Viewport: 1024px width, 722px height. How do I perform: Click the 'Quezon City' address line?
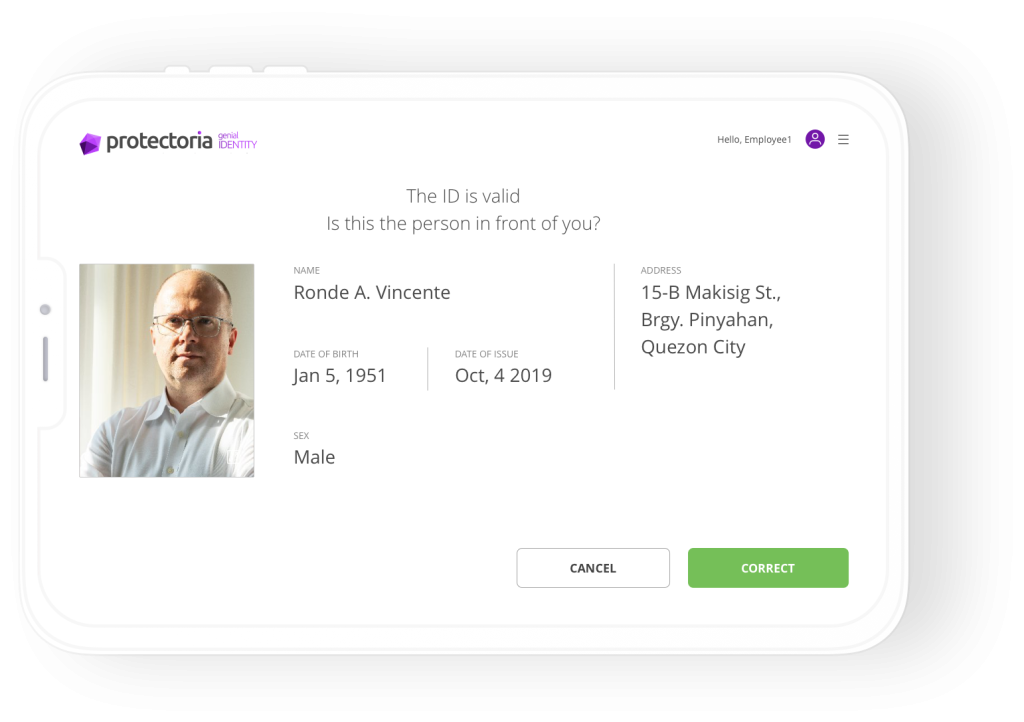click(x=693, y=347)
